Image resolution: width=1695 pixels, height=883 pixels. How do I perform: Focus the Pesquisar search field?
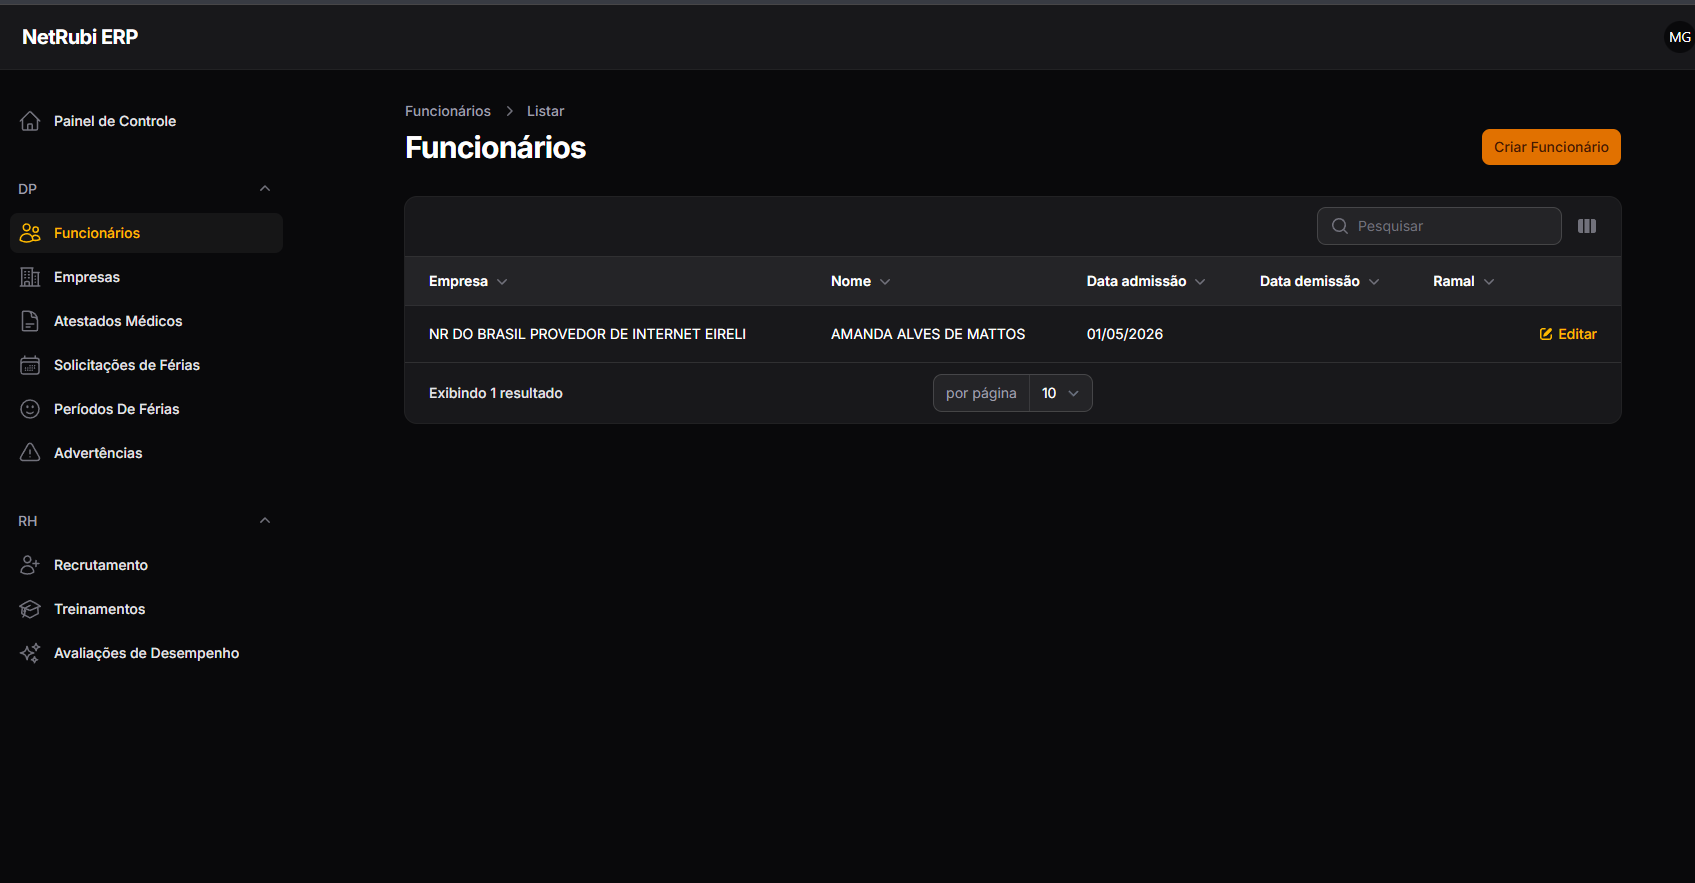point(1439,226)
